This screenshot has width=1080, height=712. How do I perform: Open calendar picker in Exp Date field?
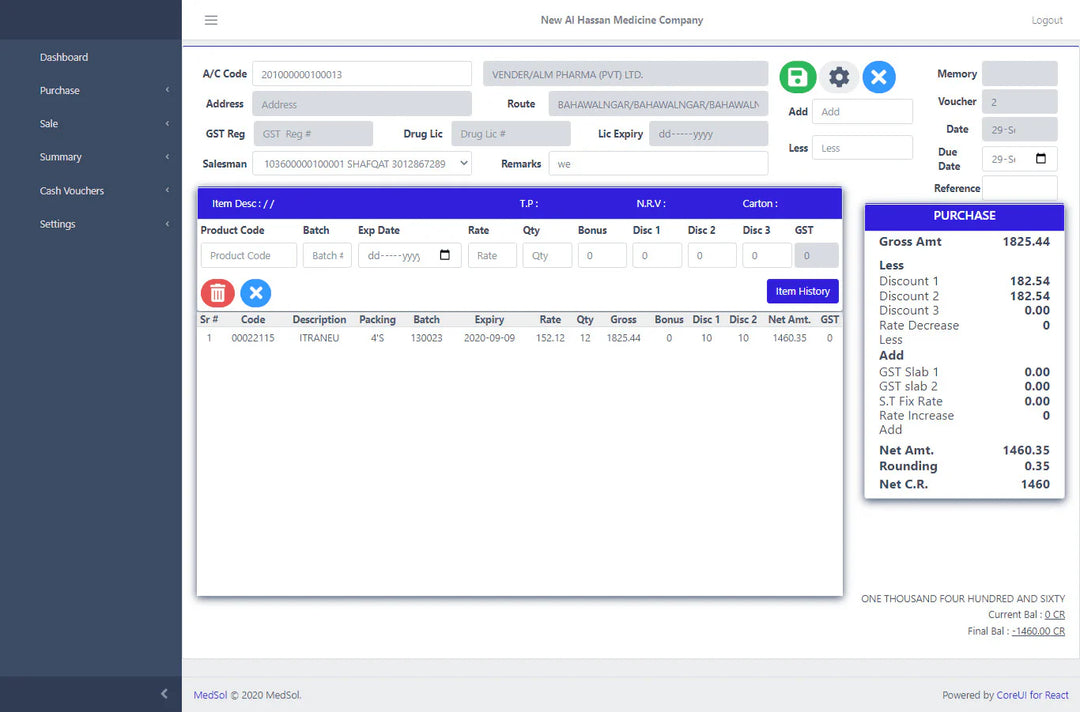(445, 256)
